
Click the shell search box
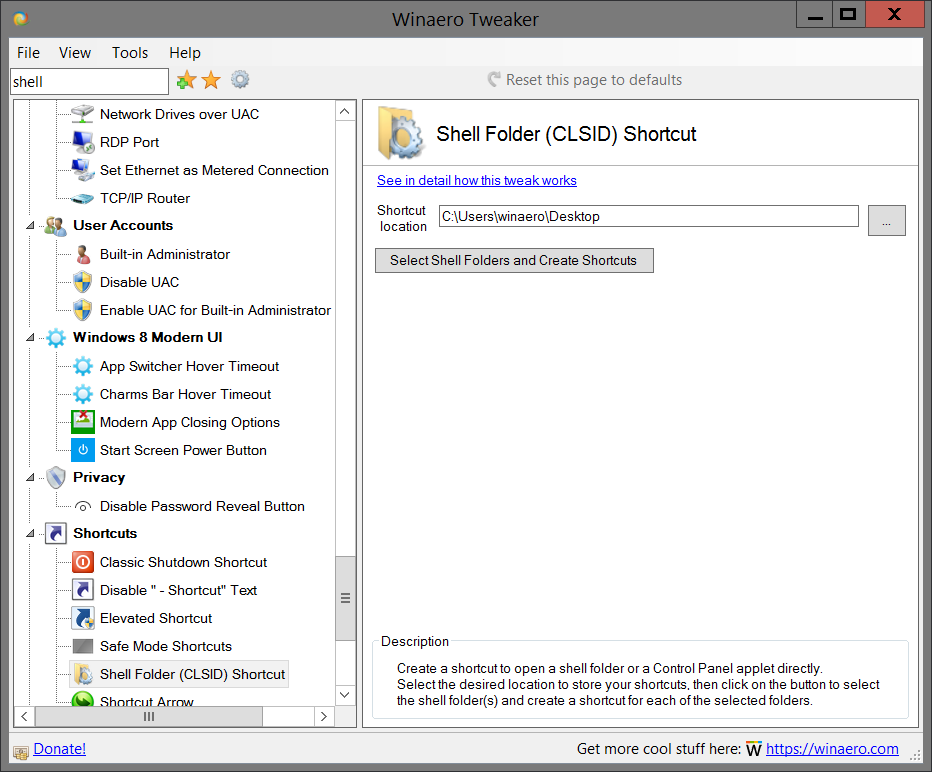[x=90, y=81]
